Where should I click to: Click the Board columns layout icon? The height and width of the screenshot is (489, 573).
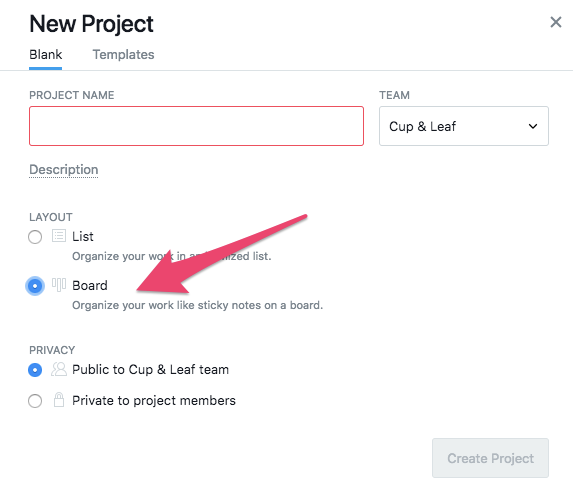coord(59,285)
